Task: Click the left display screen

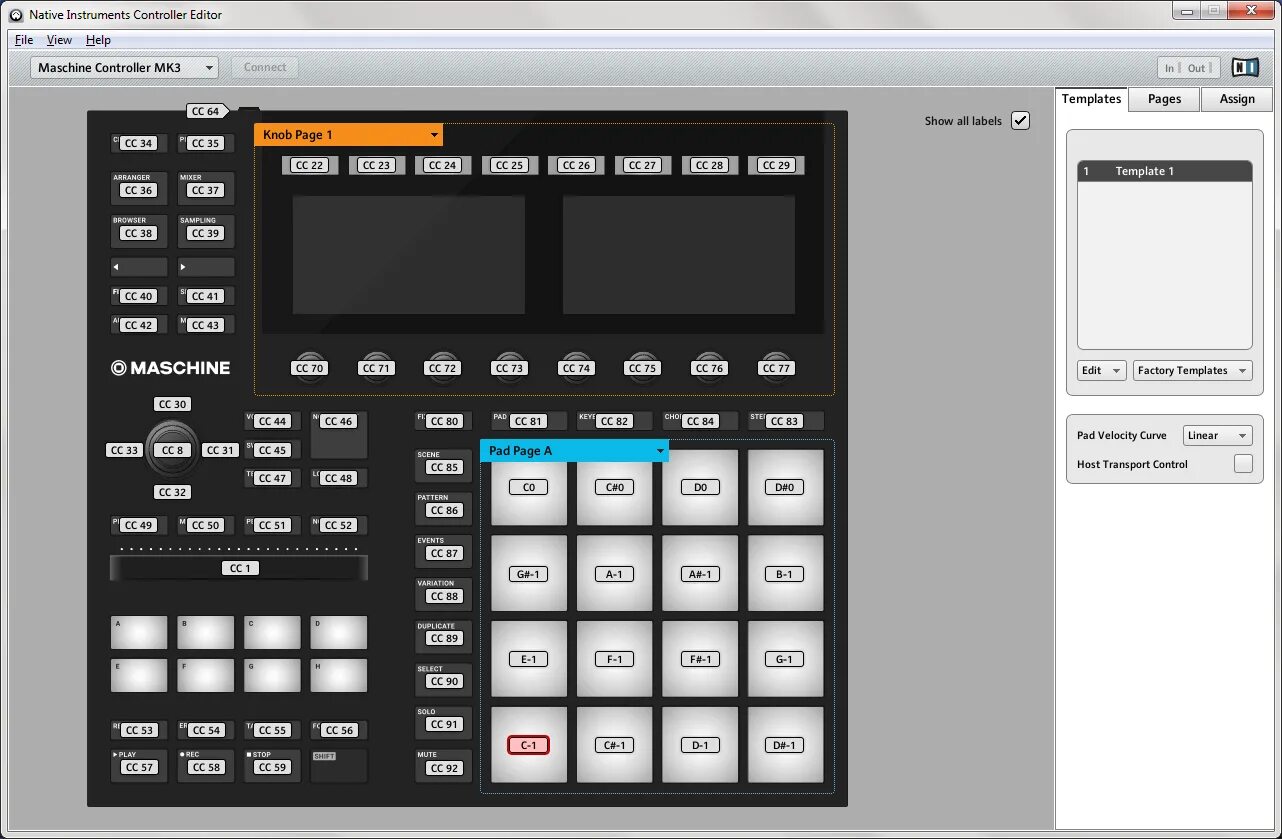Action: point(409,255)
